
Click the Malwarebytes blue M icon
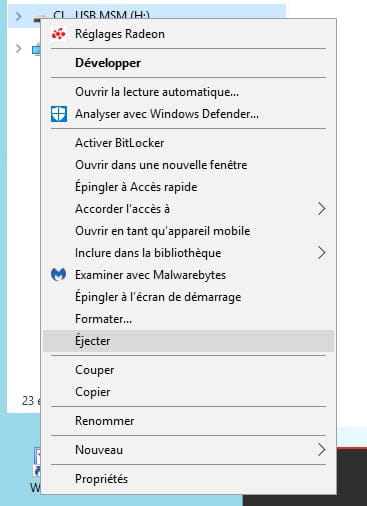(59, 275)
